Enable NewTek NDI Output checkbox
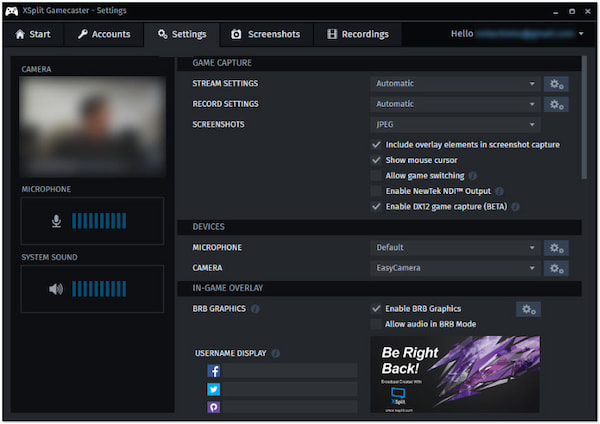The image size is (600, 424). pyautogui.click(x=376, y=191)
